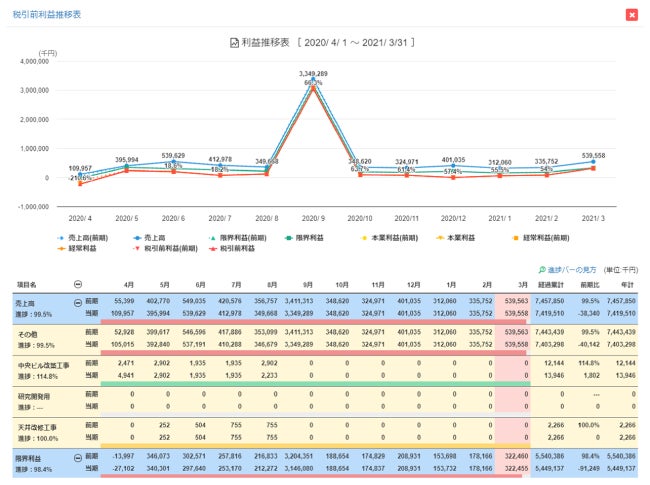Close the 税引前利益推移表 dialog with the red X

coord(631,15)
